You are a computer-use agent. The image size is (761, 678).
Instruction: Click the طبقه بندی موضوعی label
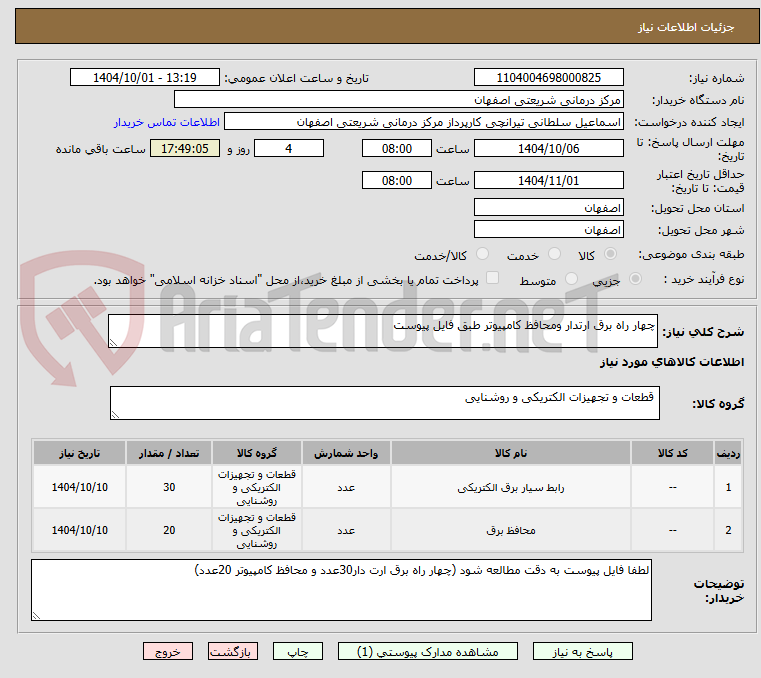click(x=691, y=254)
